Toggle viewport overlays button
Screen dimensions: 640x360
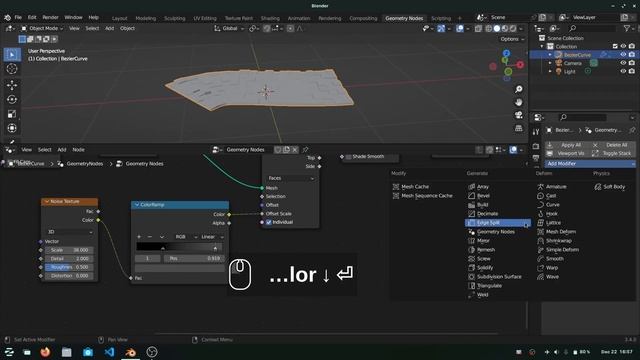(460, 29)
